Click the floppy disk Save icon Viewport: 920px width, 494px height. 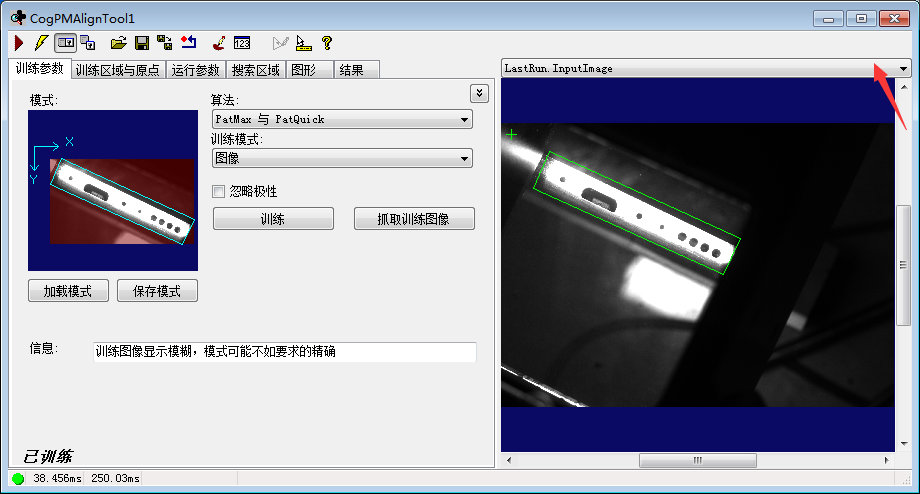142,43
